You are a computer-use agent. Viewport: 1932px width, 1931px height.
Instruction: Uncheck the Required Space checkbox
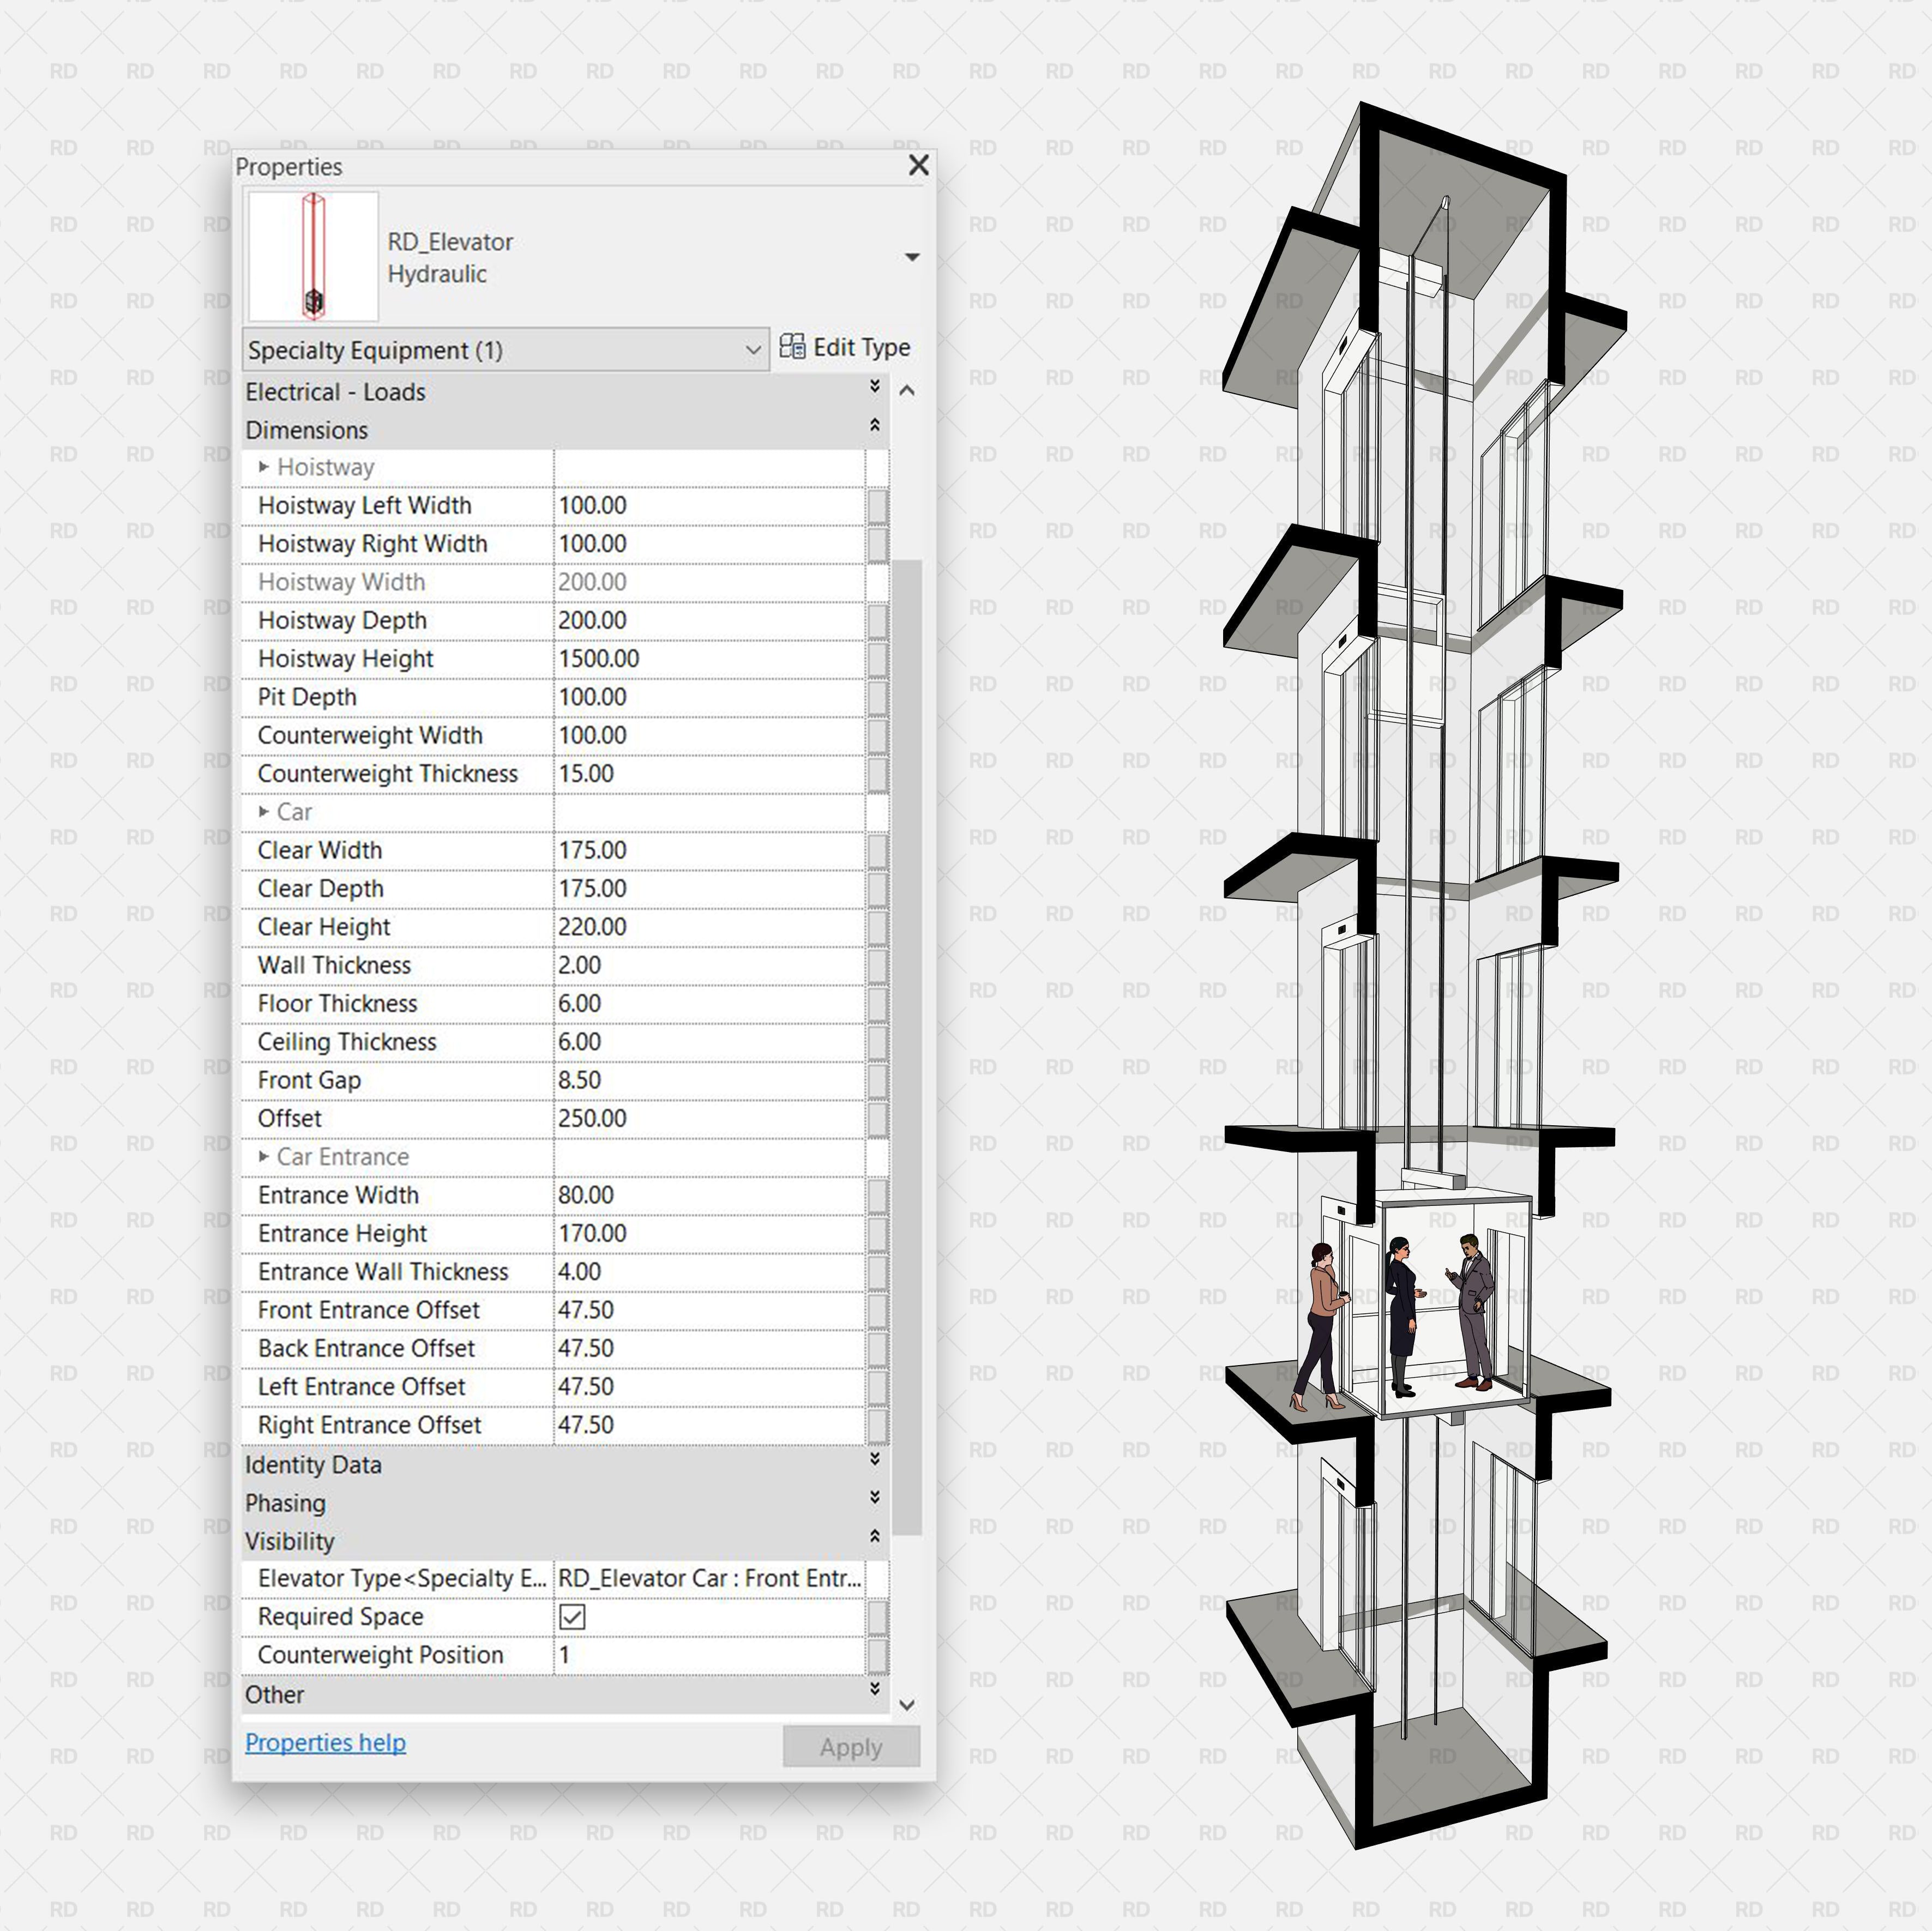pyautogui.click(x=572, y=1617)
